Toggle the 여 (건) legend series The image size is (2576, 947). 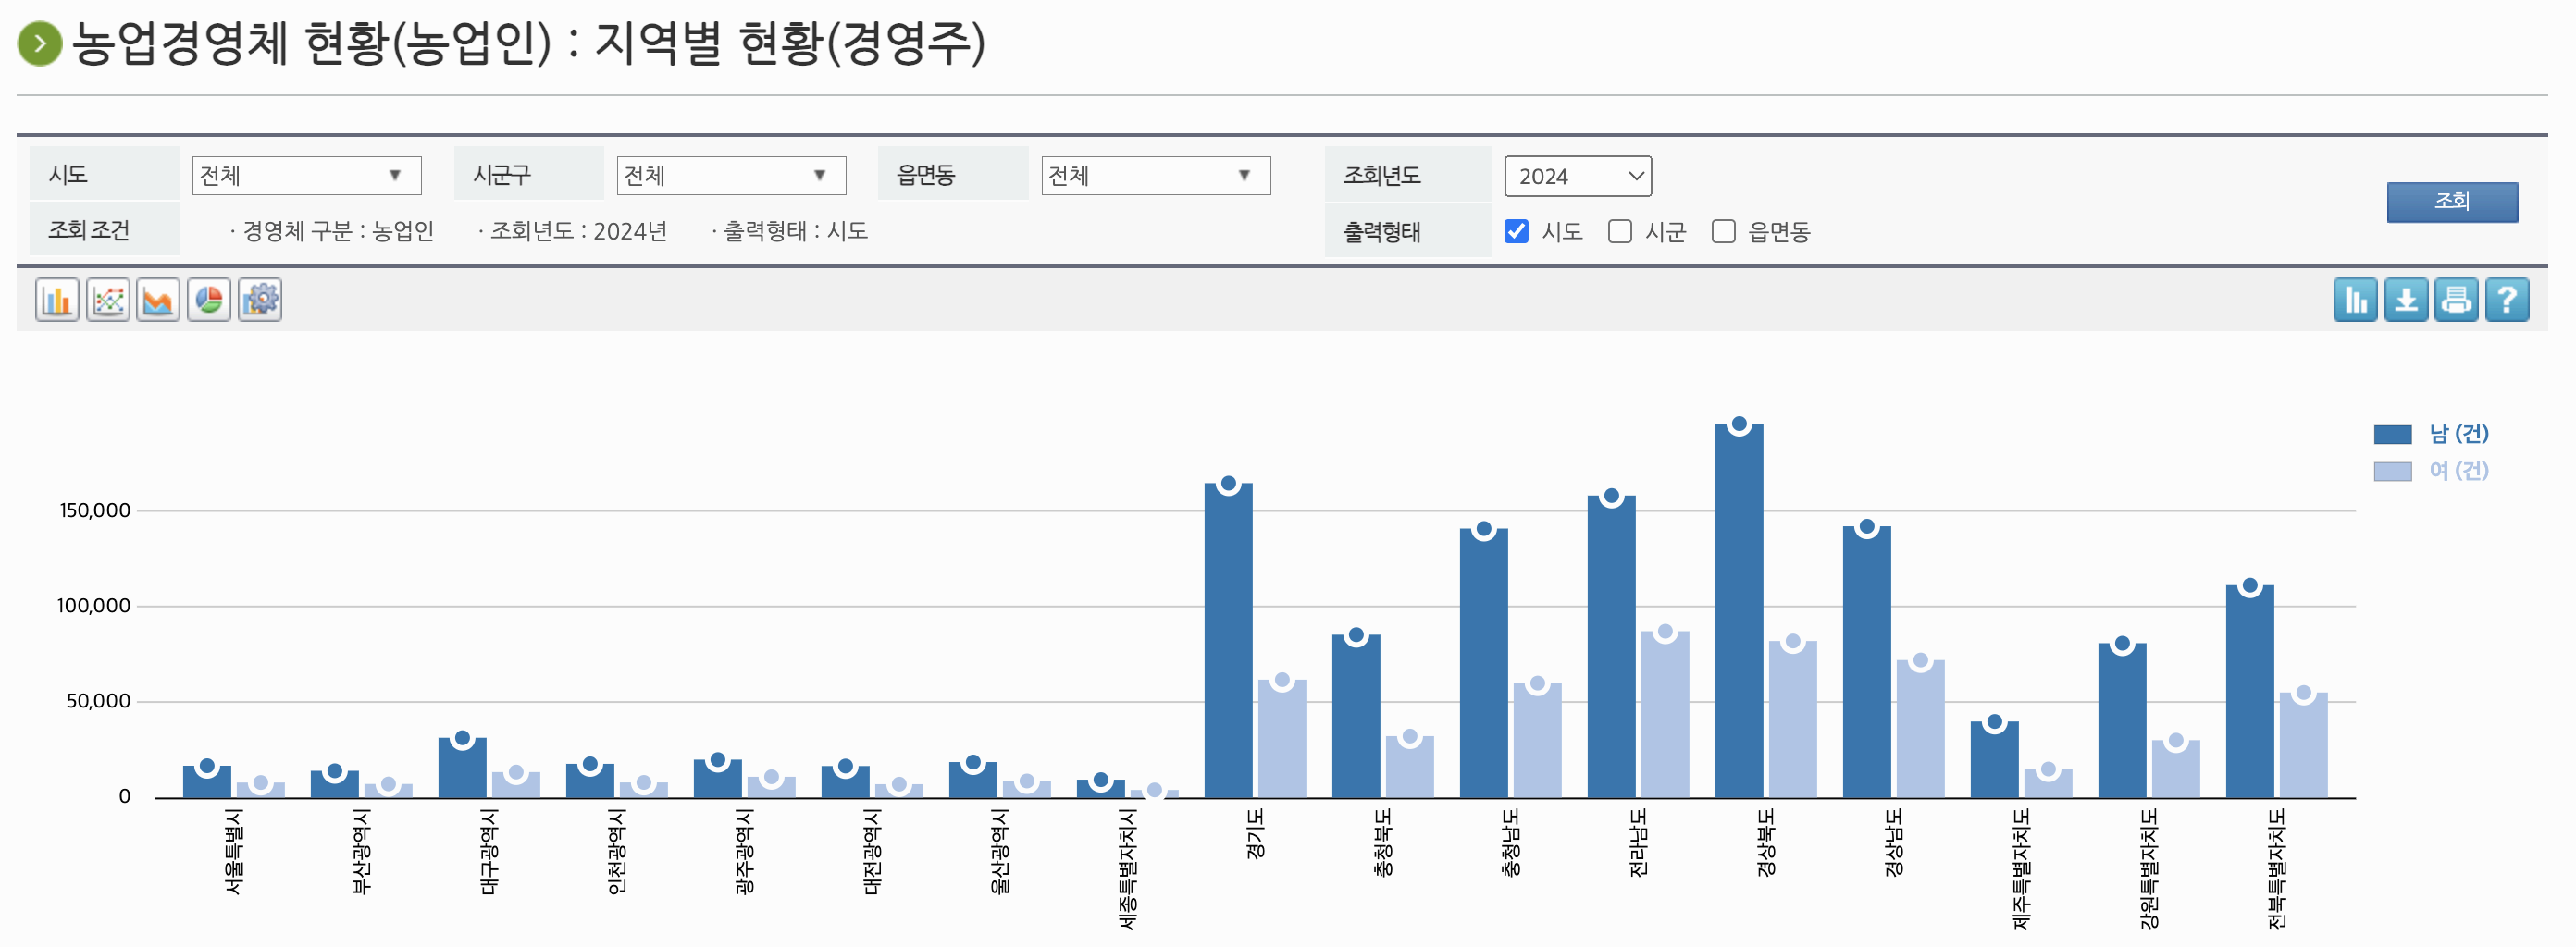tap(2431, 471)
